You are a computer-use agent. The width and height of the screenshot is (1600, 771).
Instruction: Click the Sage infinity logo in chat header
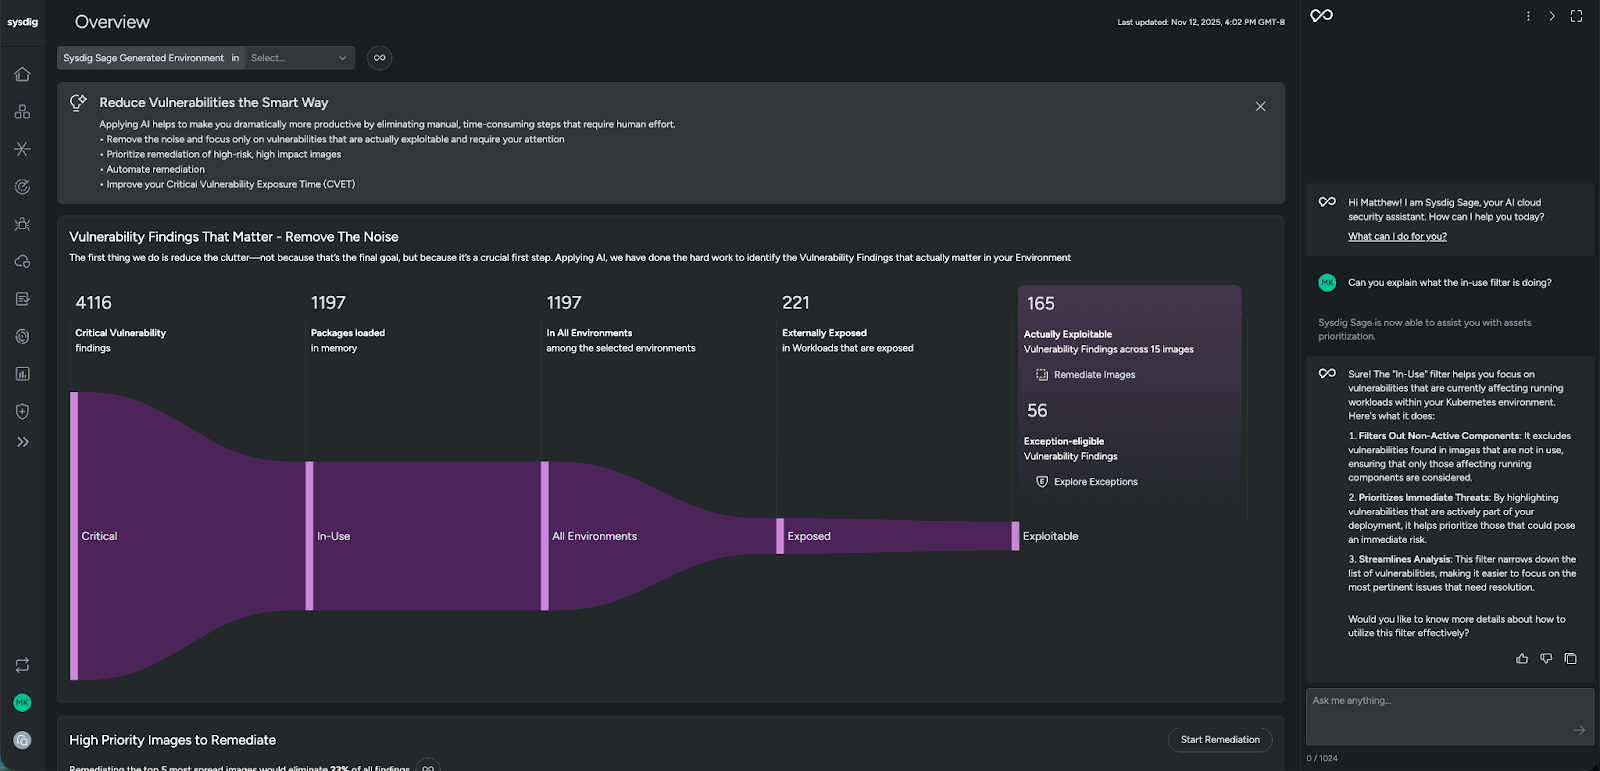(x=1322, y=15)
